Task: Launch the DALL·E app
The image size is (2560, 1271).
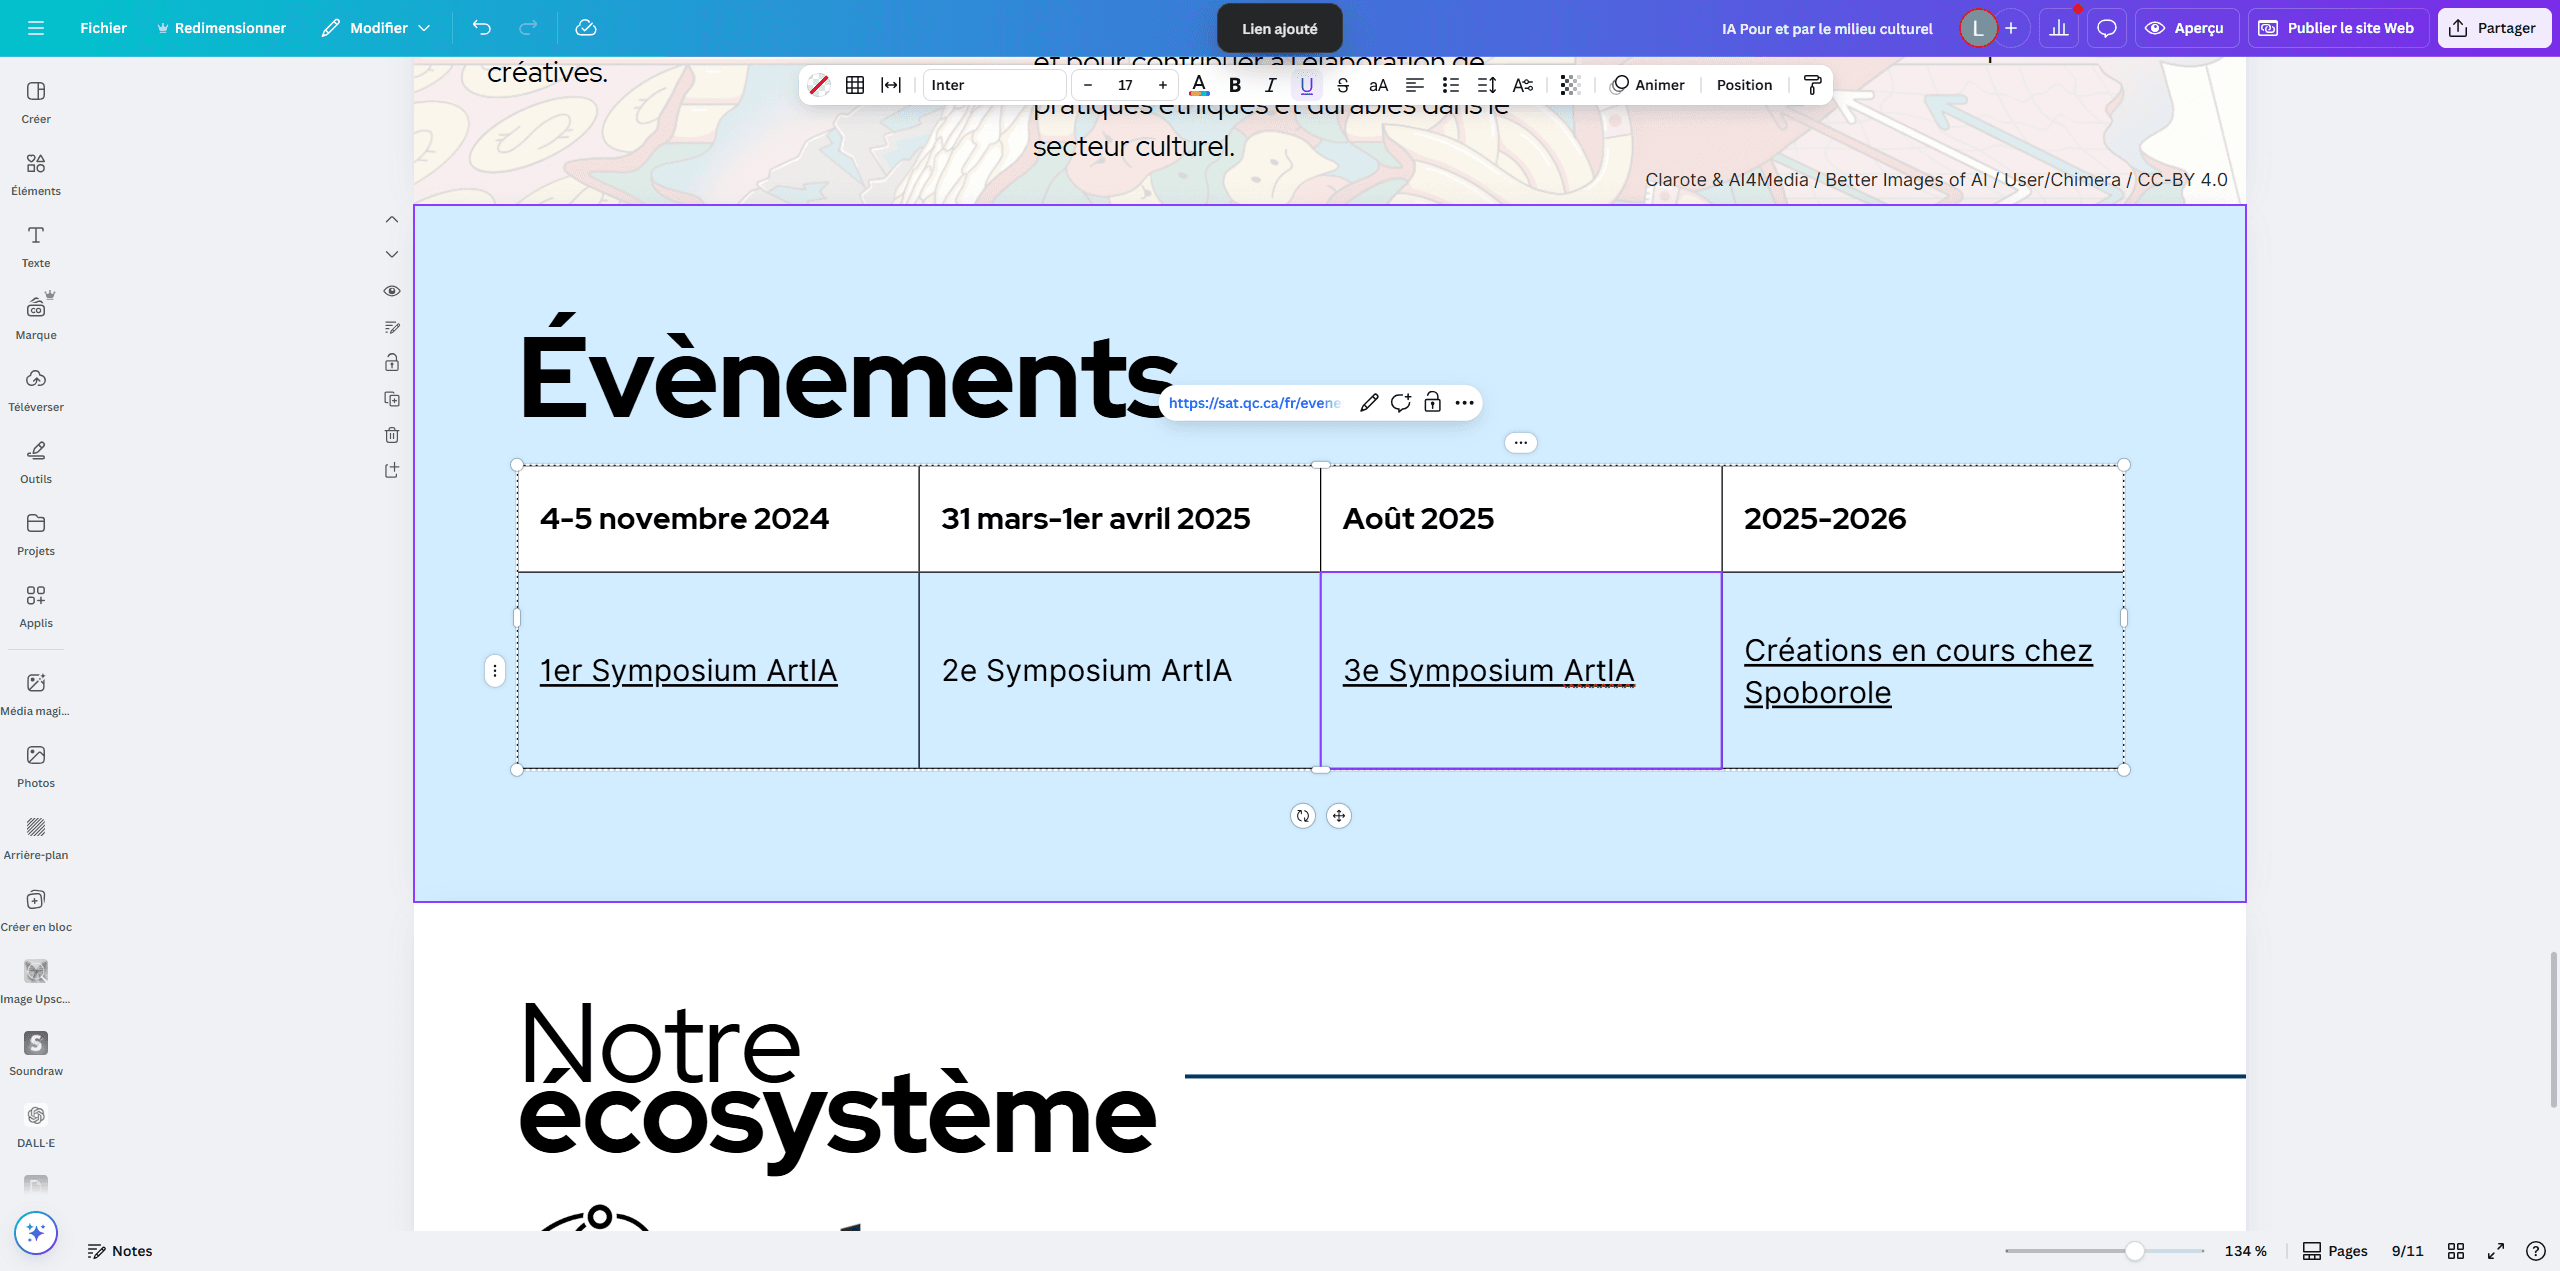Action: pyautogui.click(x=36, y=1126)
